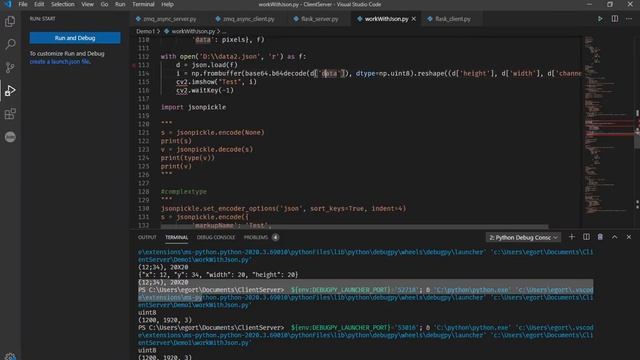
Task: Close the workWithJson.py tab
Action: click(413, 19)
